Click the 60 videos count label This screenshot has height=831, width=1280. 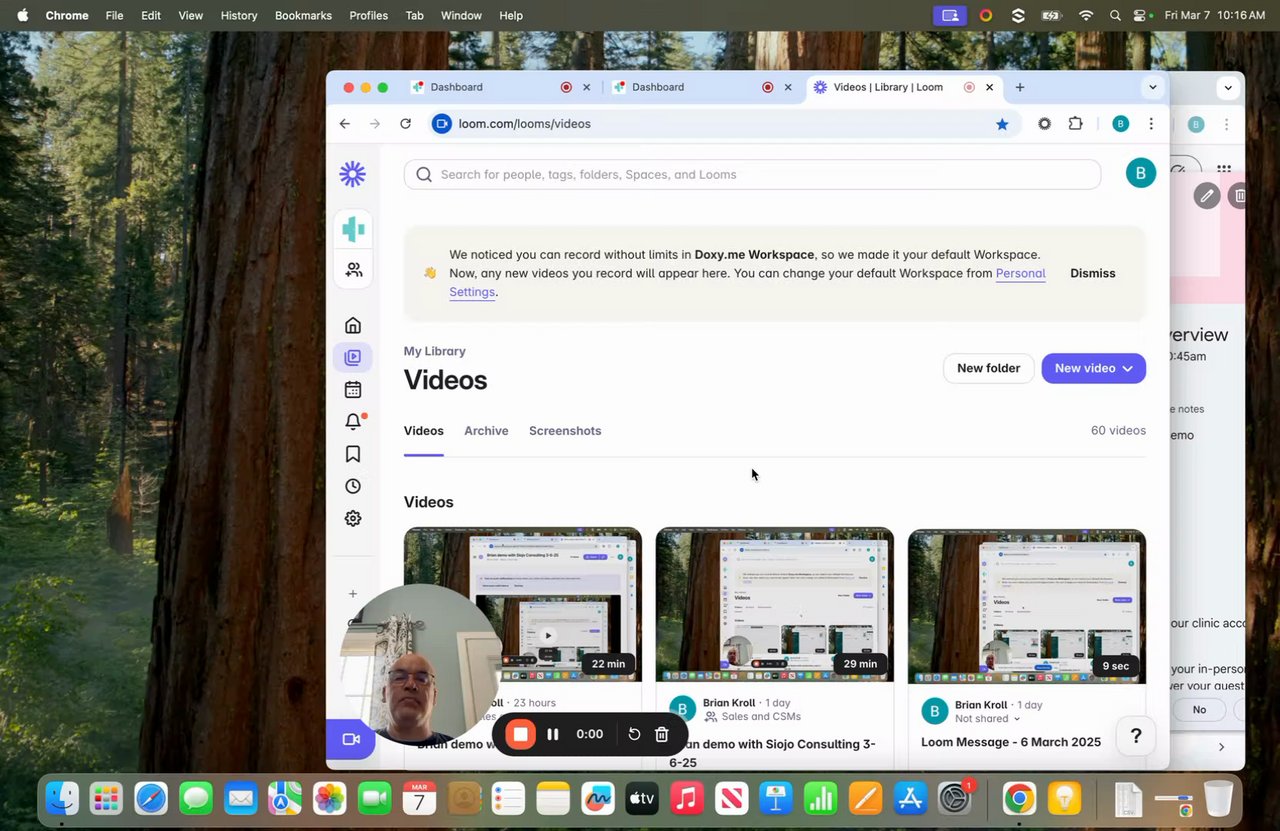pyautogui.click(x=1118, y=431)
